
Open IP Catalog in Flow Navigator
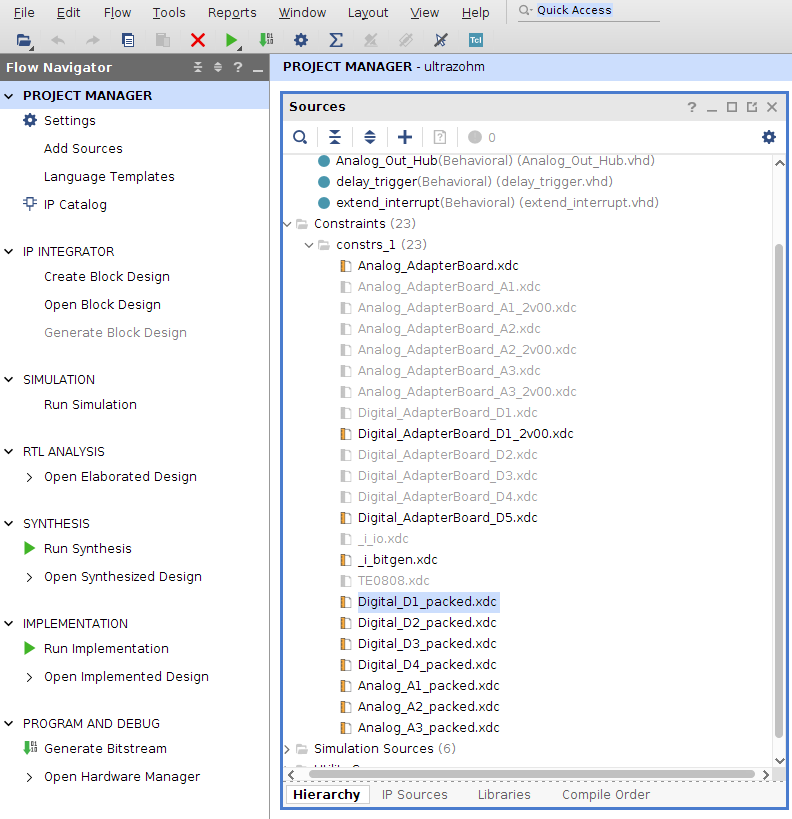tap(74, 204)
